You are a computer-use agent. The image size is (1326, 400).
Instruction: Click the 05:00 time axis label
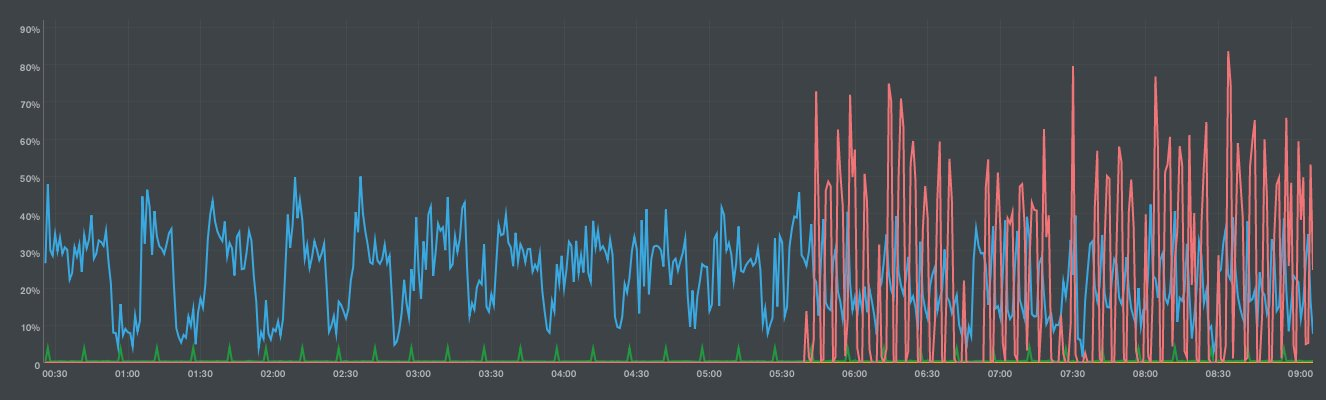point(709,374)
